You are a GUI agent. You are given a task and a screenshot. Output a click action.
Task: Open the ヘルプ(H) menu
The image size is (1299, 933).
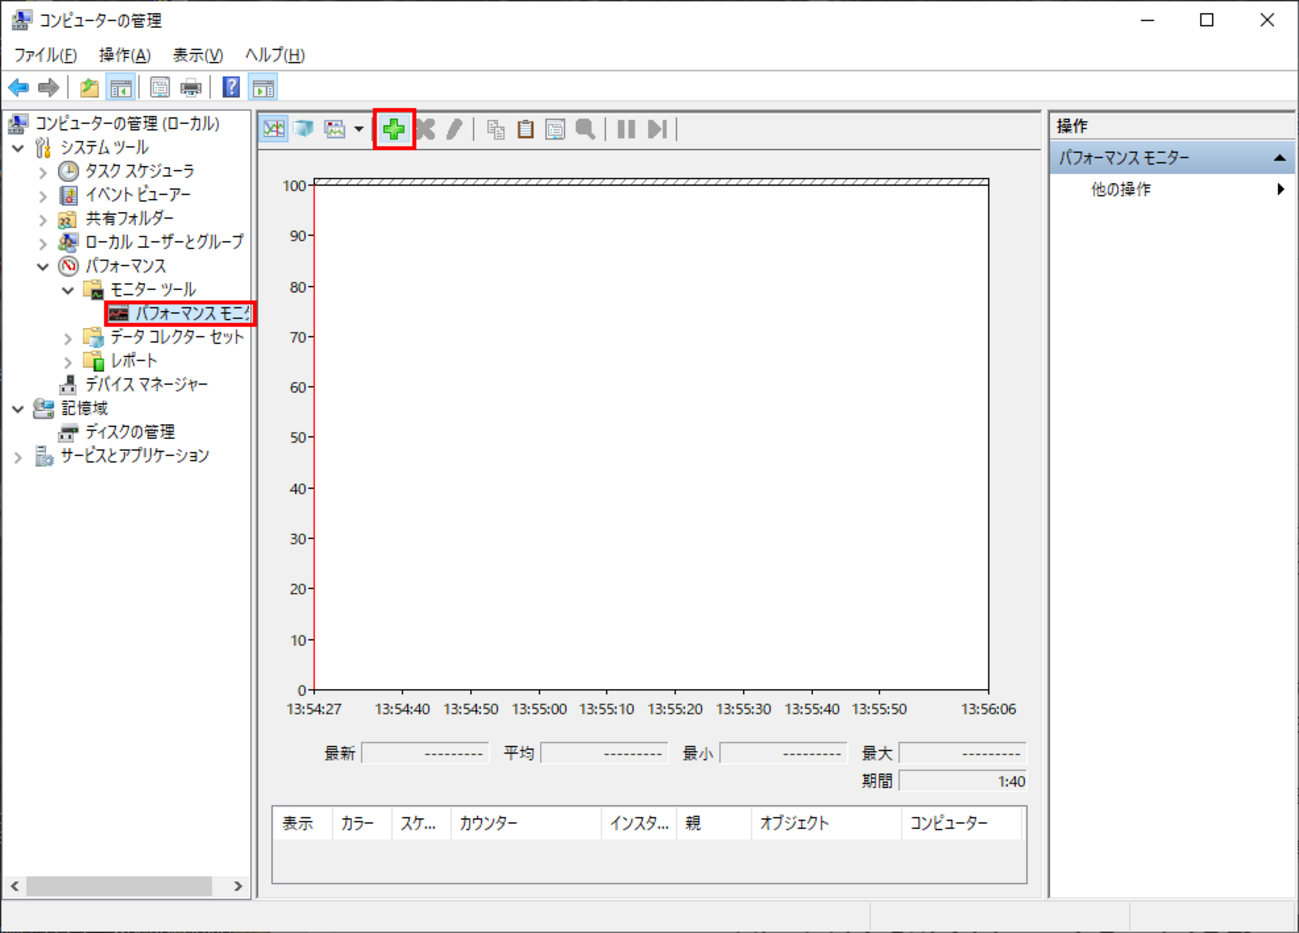coord(275,55)
